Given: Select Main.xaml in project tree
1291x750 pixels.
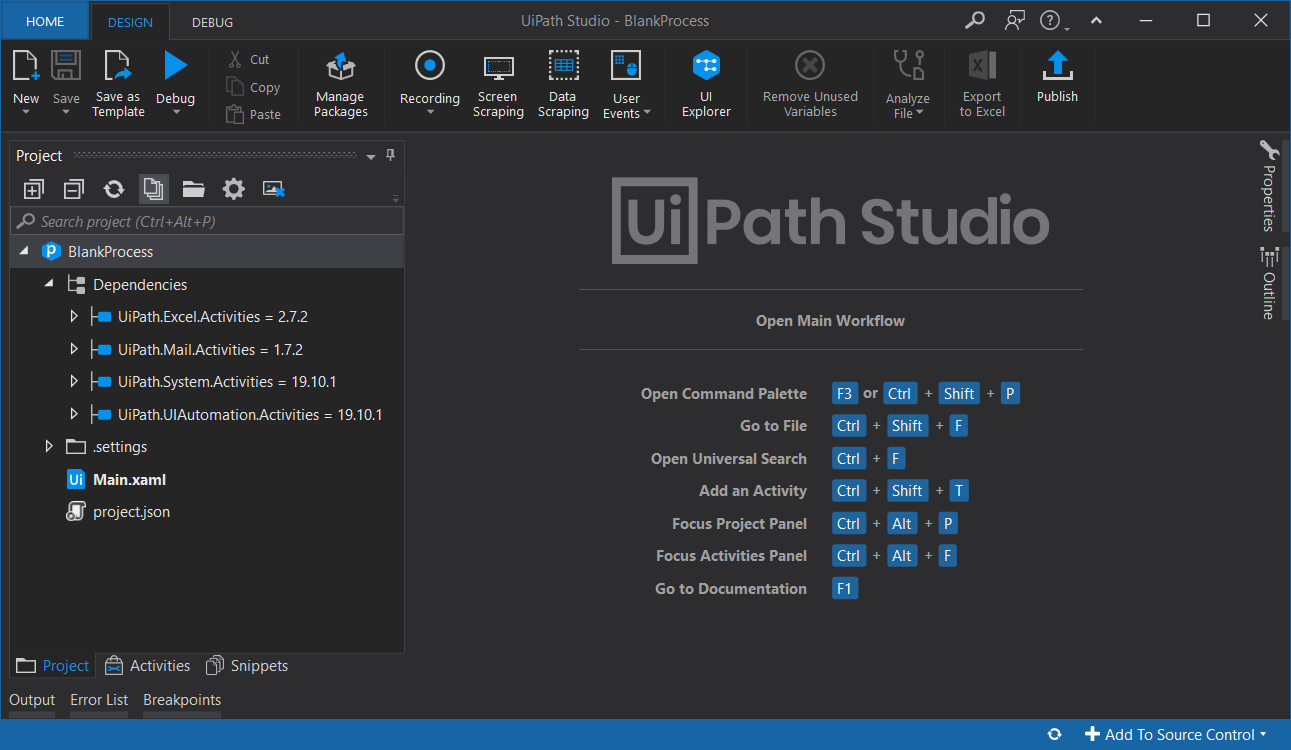Looking at the screenshot, I should tap(129, 480).
